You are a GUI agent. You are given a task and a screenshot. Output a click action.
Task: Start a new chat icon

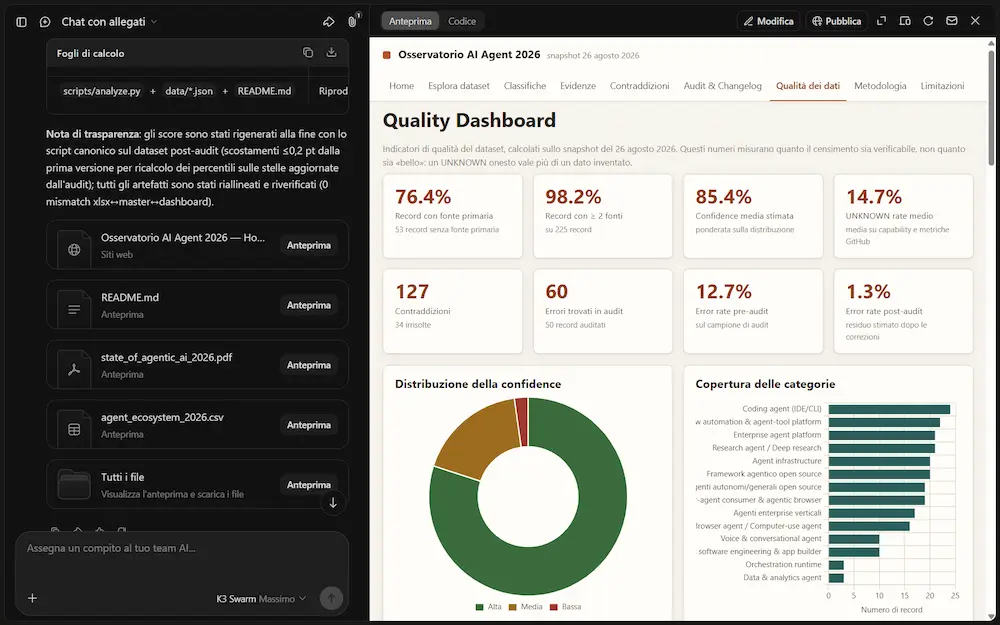pos(45,22)
